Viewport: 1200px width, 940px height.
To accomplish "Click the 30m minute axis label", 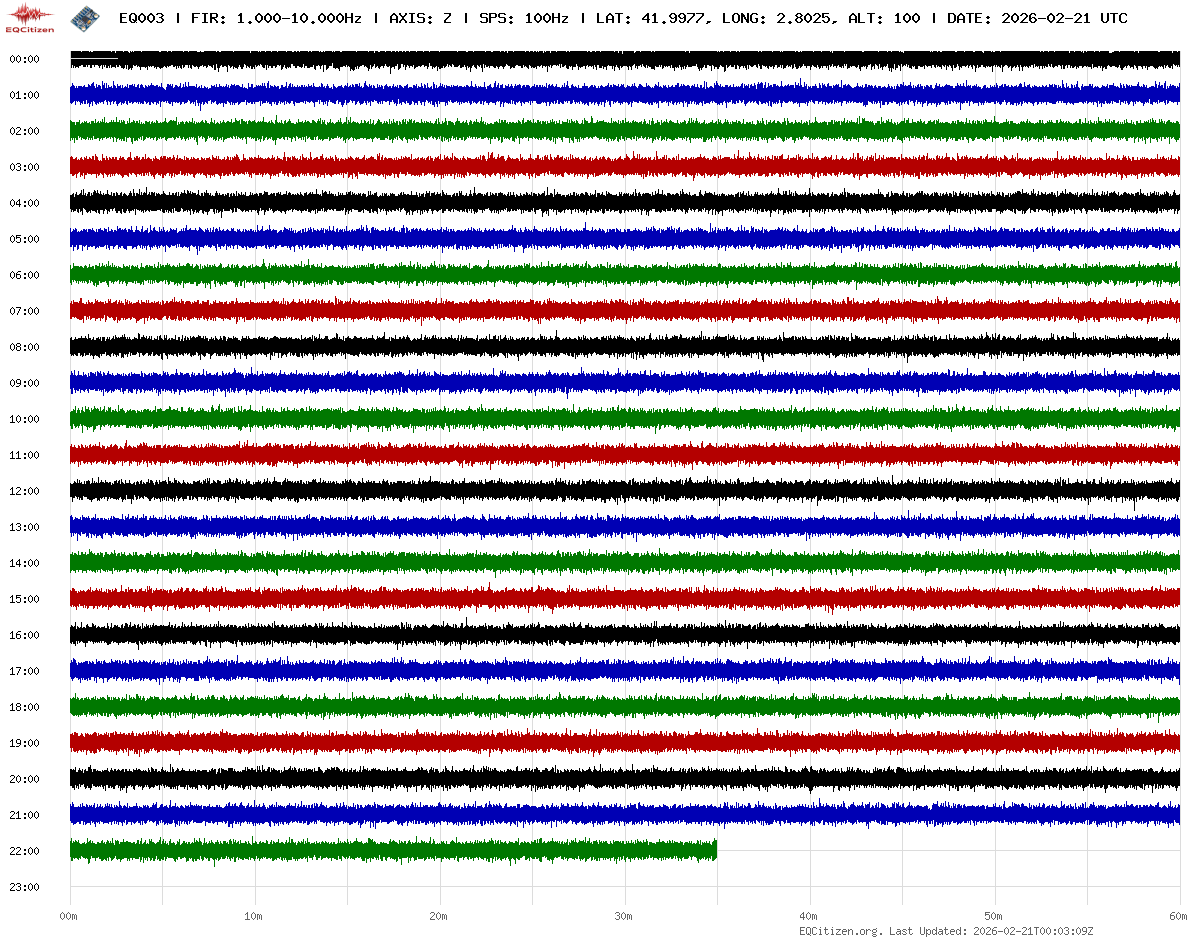I will pyautogui.click(x=623, y=916).
